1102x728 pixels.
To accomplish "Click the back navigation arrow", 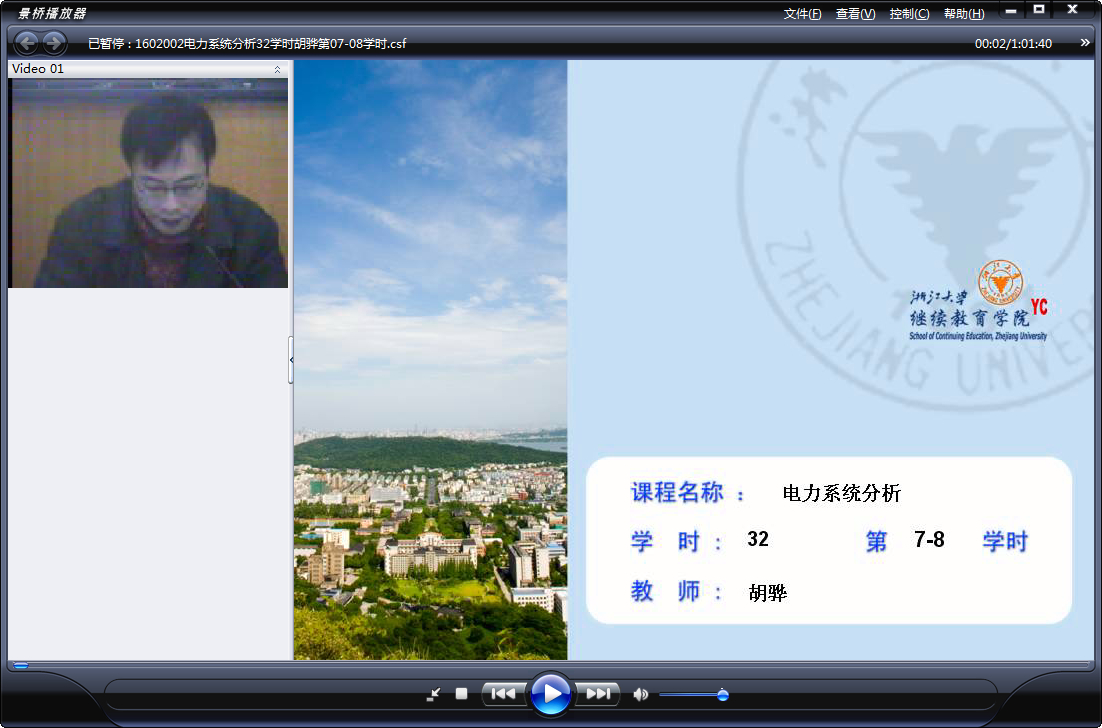I will [27, 43].
